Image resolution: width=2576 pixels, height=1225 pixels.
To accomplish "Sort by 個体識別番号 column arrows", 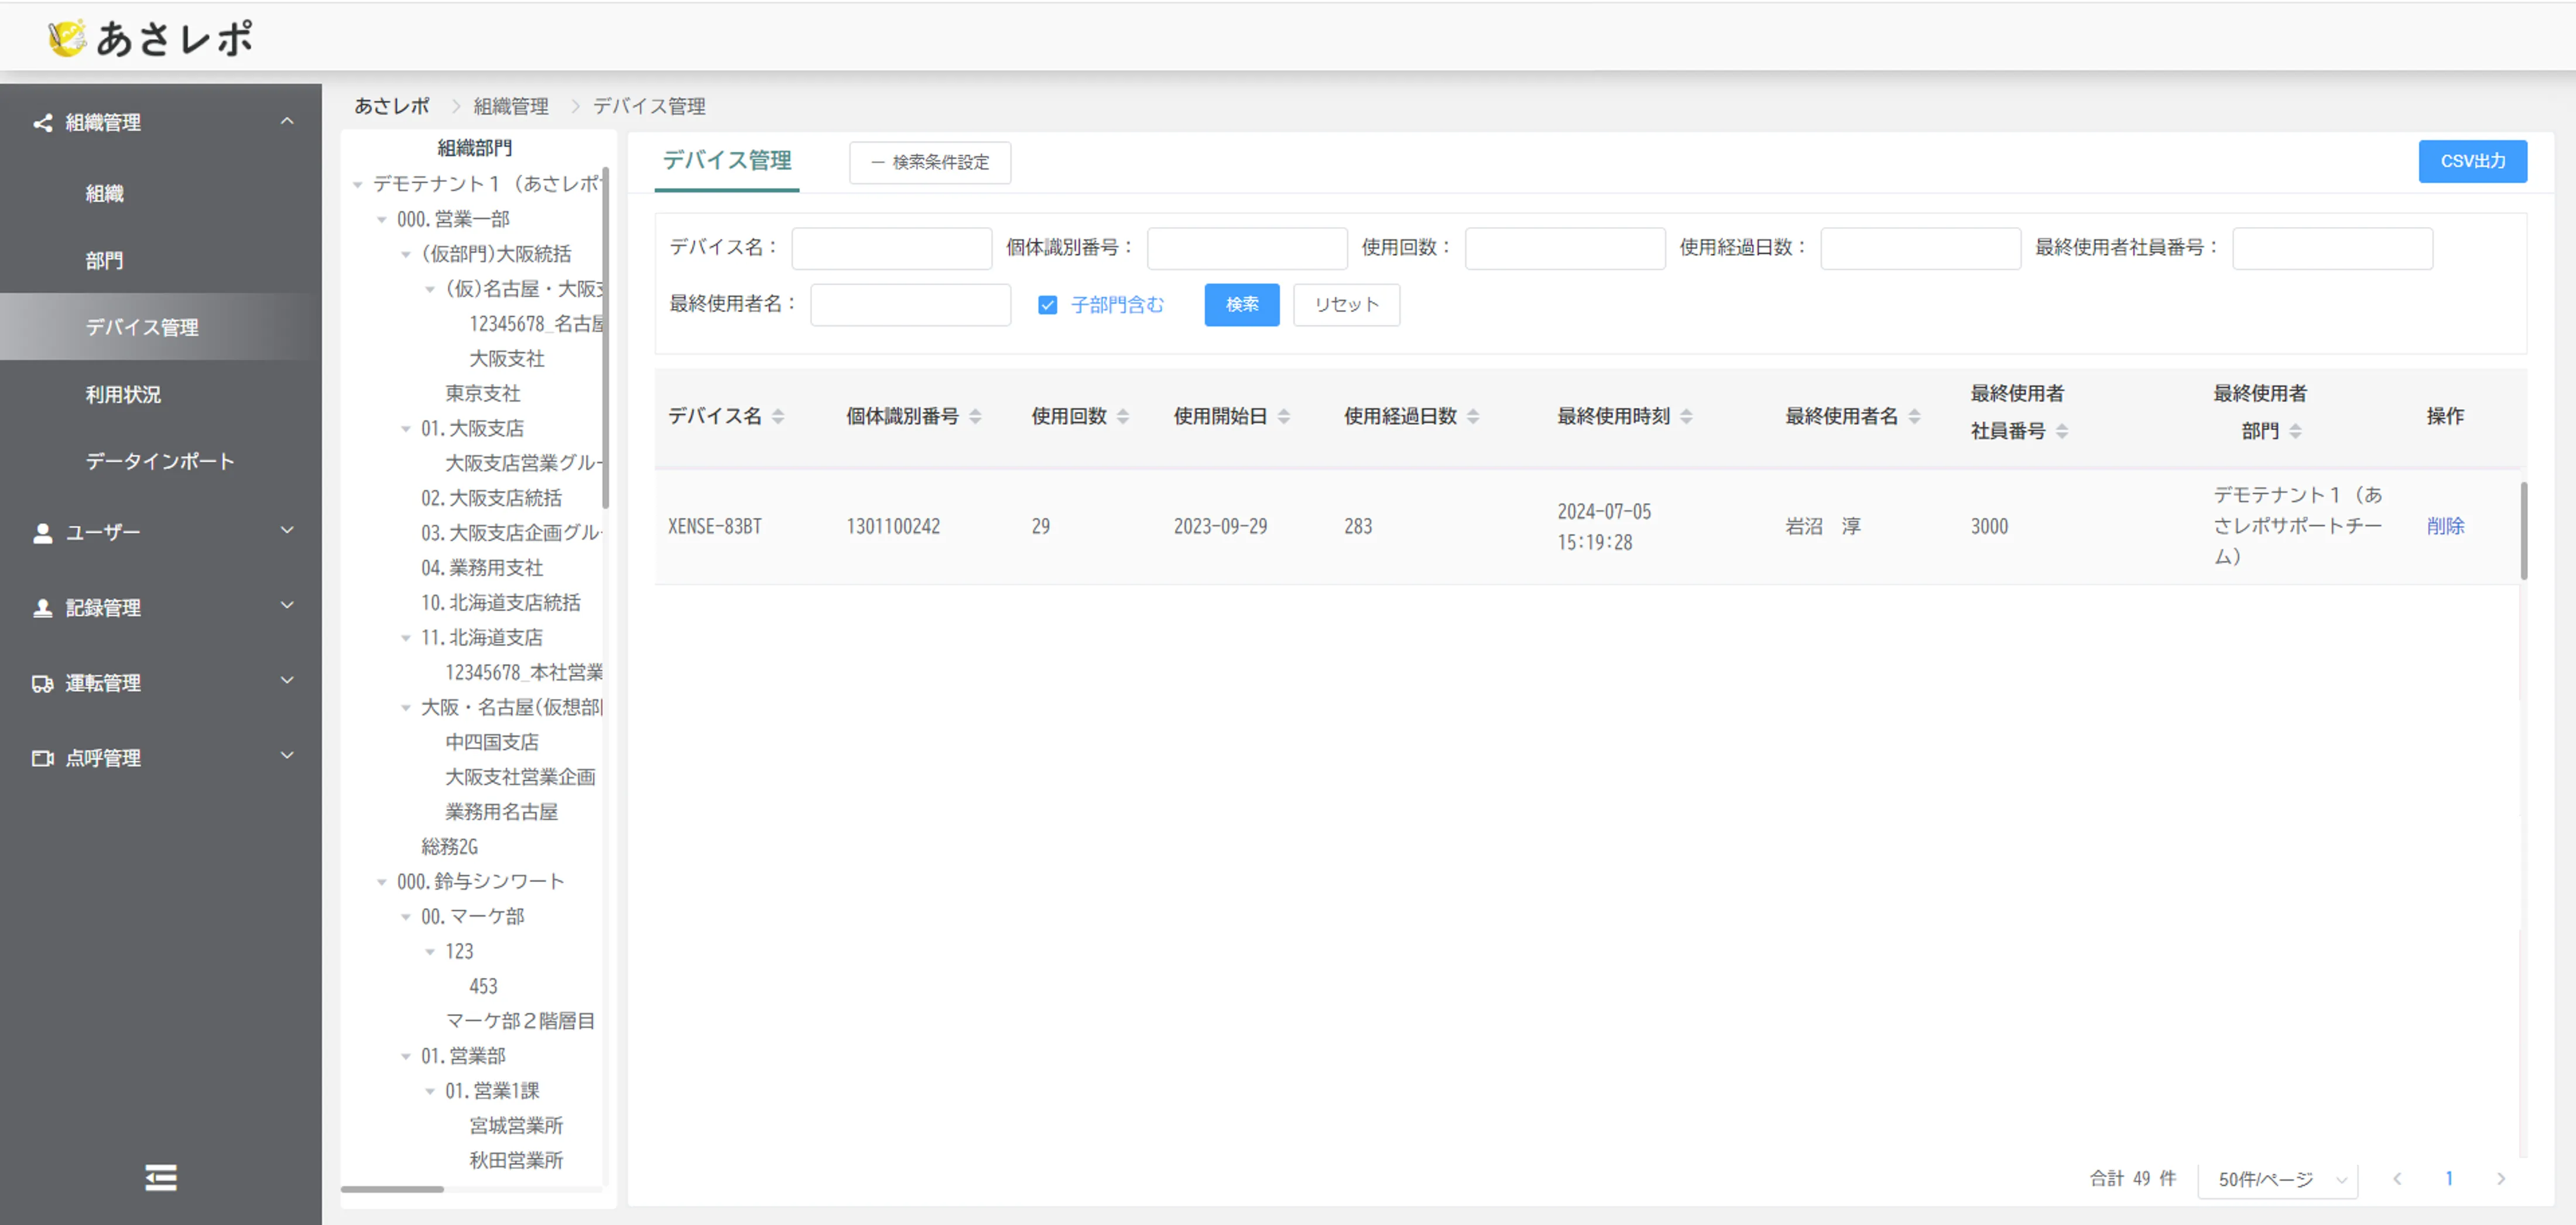I will [975, 416].
